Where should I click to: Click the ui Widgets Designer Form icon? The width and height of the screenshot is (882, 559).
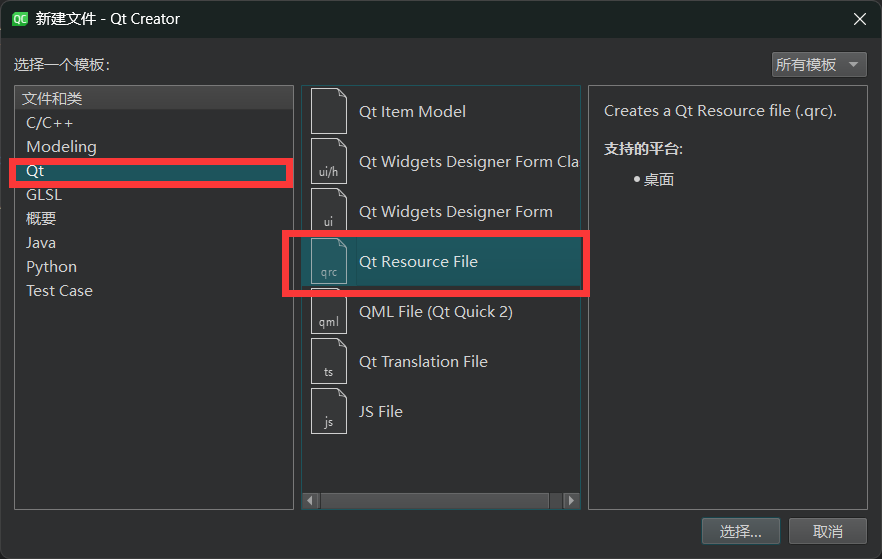pos(329,211)
